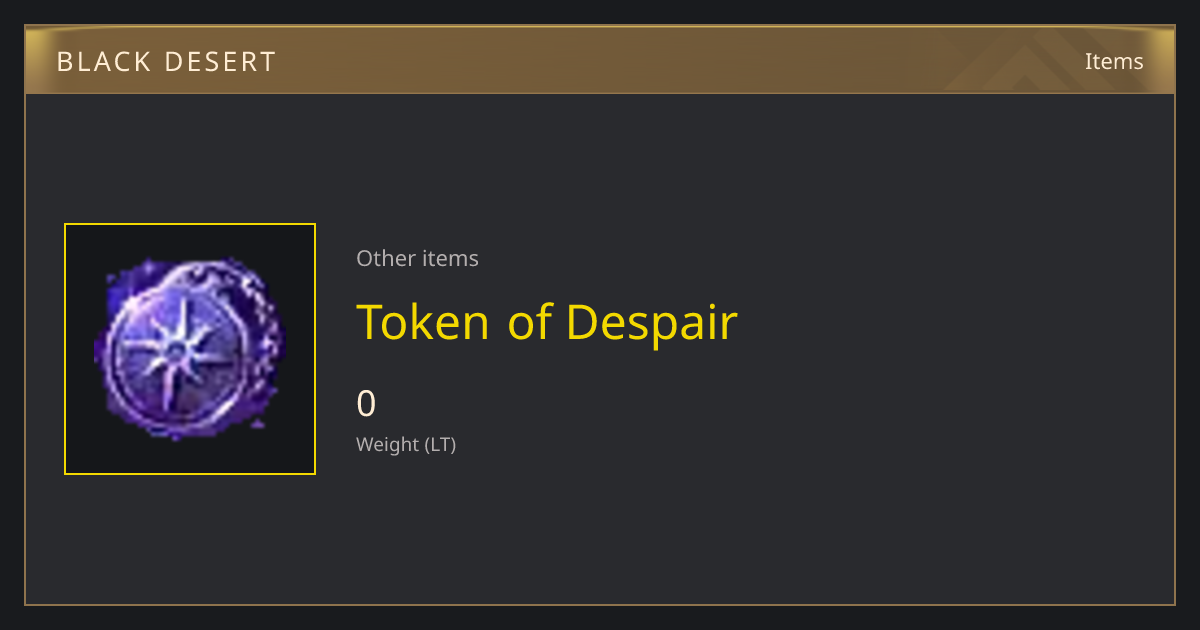Click the gold header bar's empty middle
Viewport: 1200px width, 630px height.
[x=600, y=61]
